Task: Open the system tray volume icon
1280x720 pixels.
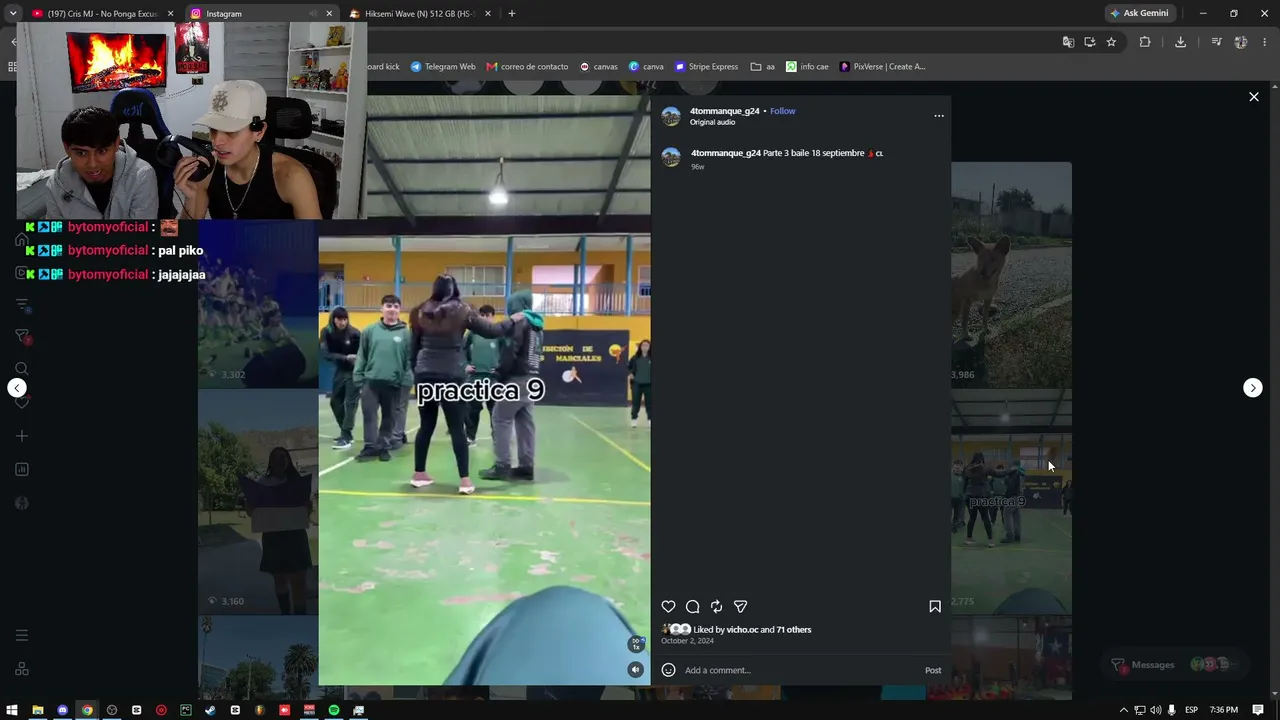Action: tap(1155, 710)
